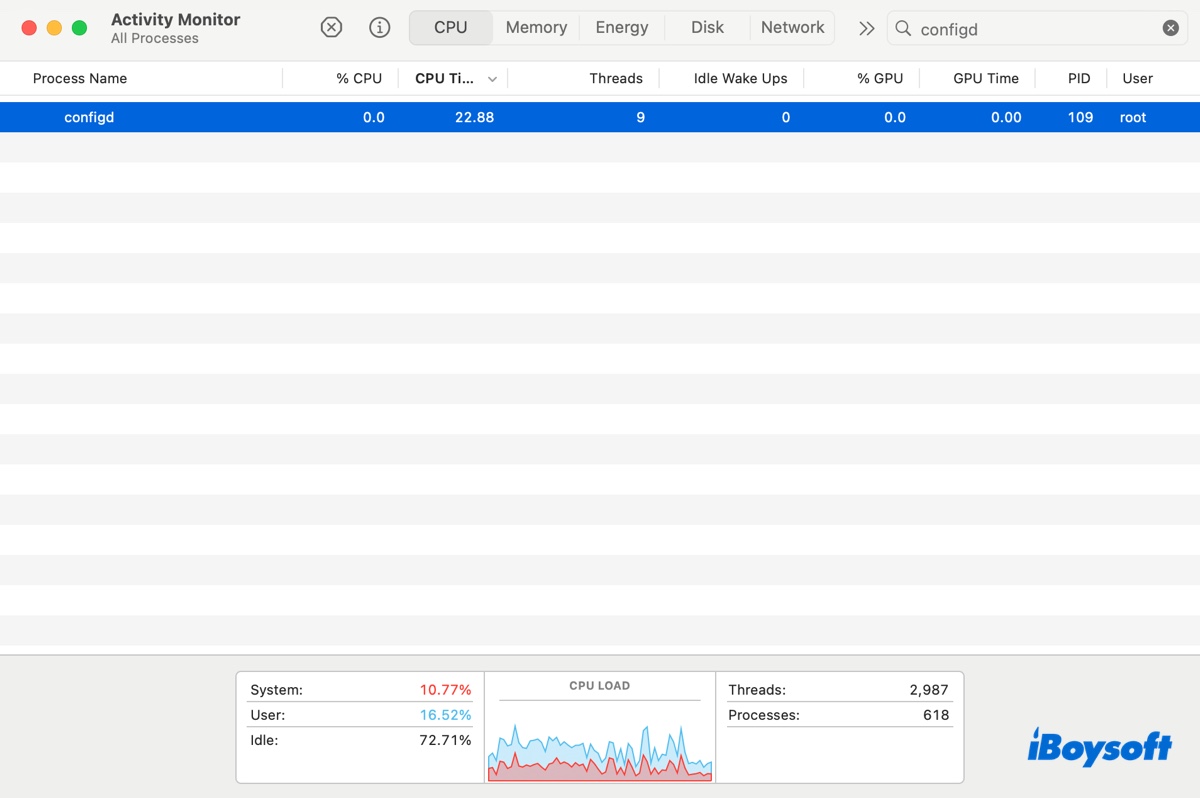Open process info with the i icon

380,28
